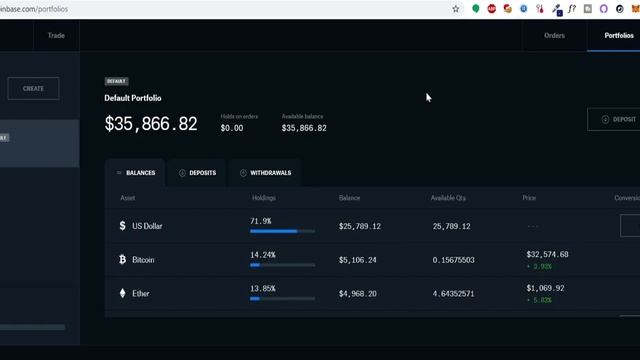Click the $1,069.92 Ether price

(545, 288)
